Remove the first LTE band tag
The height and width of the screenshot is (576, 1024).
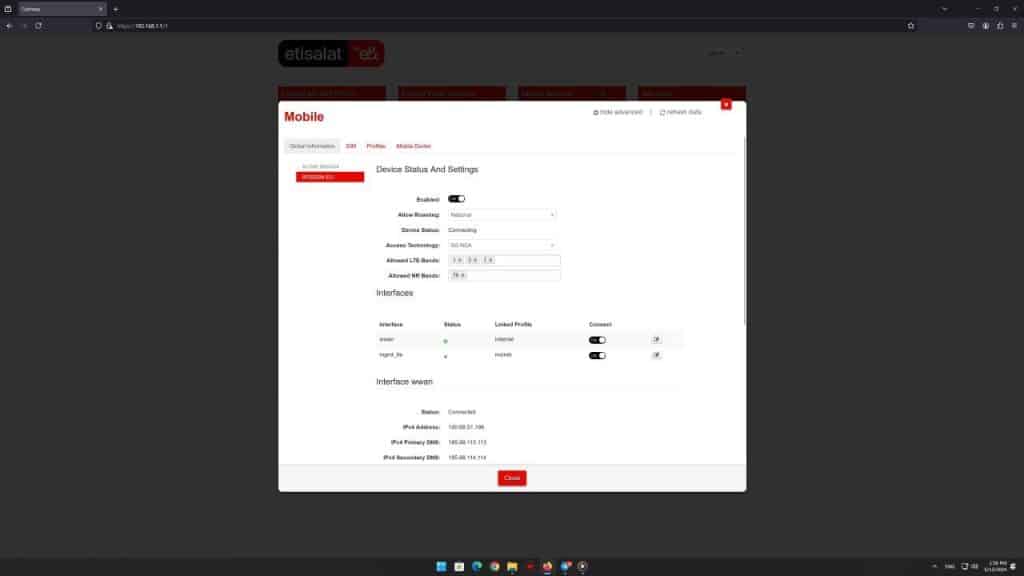(460, 261)
